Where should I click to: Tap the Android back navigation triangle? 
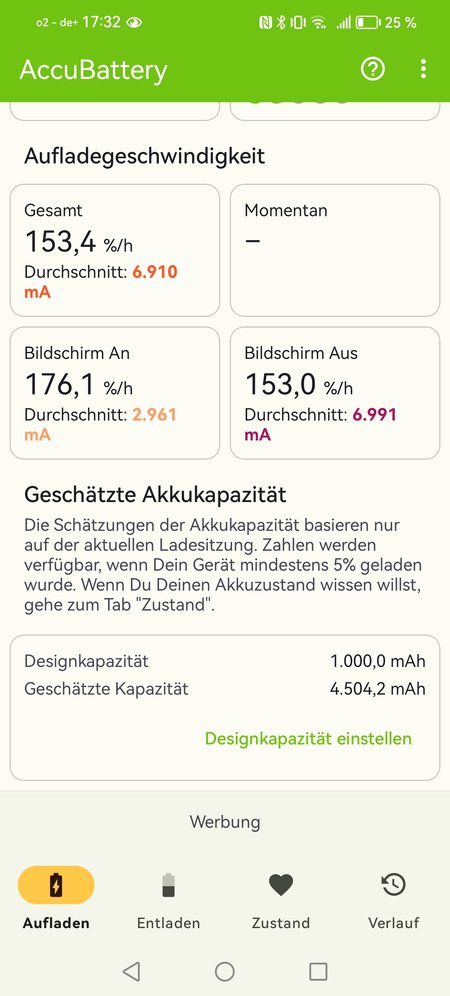pos(131,971)
